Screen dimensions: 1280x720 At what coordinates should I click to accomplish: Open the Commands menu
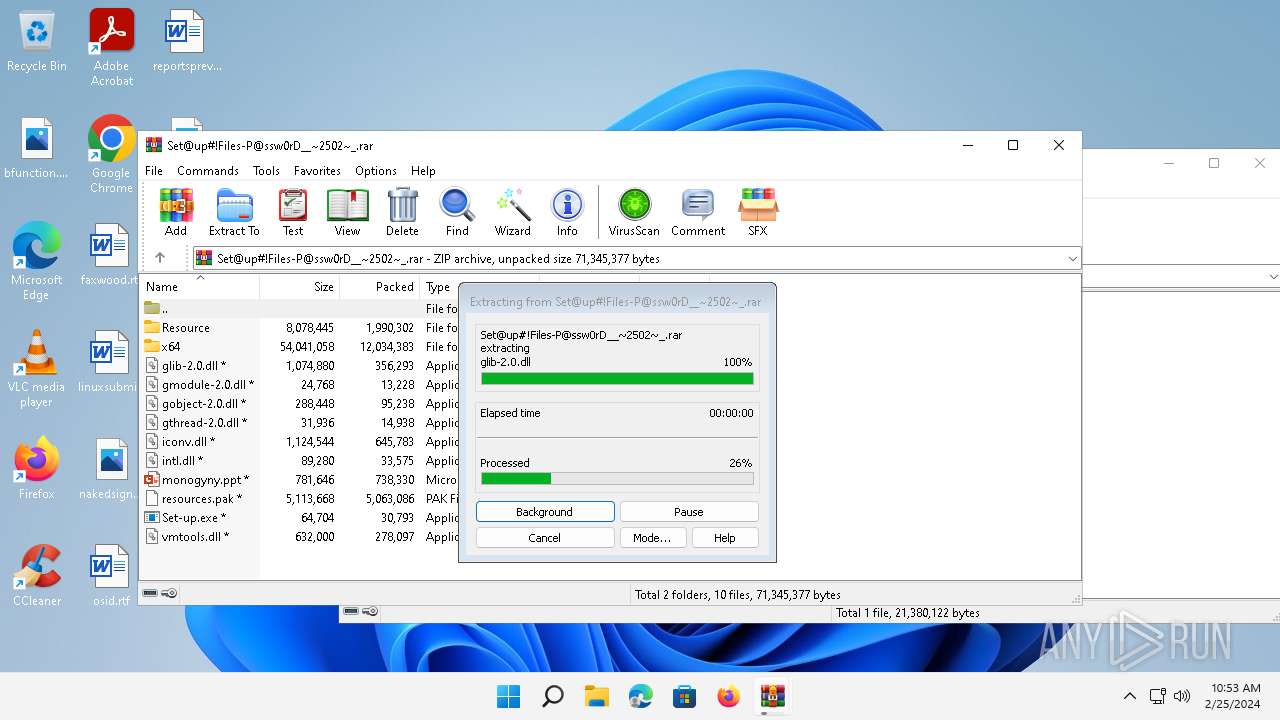[208, 171]
